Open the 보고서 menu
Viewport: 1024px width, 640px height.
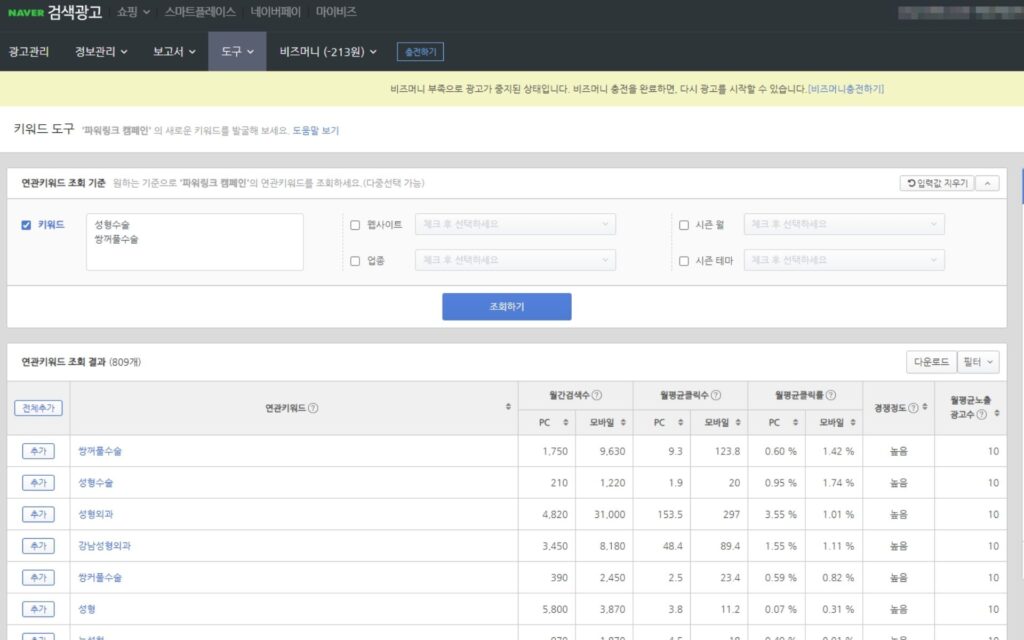(174, 51)
